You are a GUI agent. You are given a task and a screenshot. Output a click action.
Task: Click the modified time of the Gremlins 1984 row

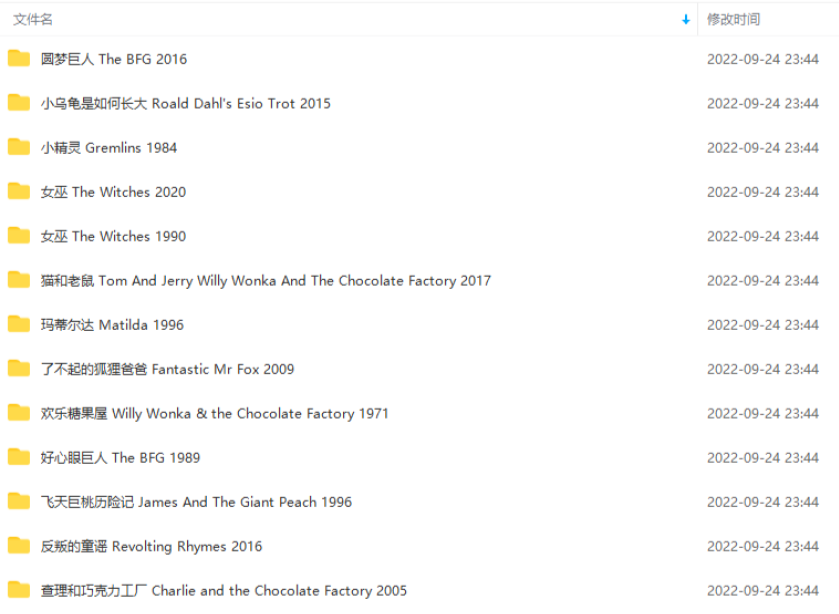pyautogui.click(x=763, y=148)
